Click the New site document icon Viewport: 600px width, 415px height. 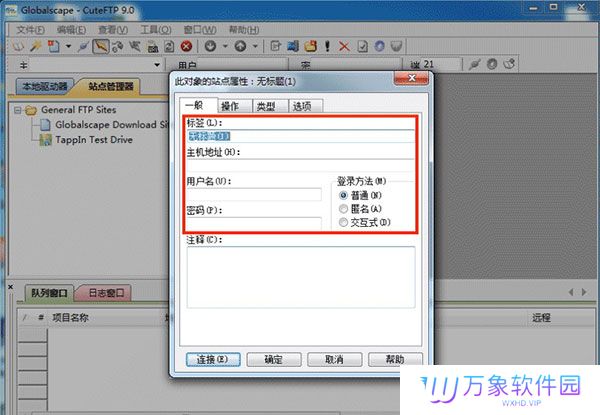point(54,46)
